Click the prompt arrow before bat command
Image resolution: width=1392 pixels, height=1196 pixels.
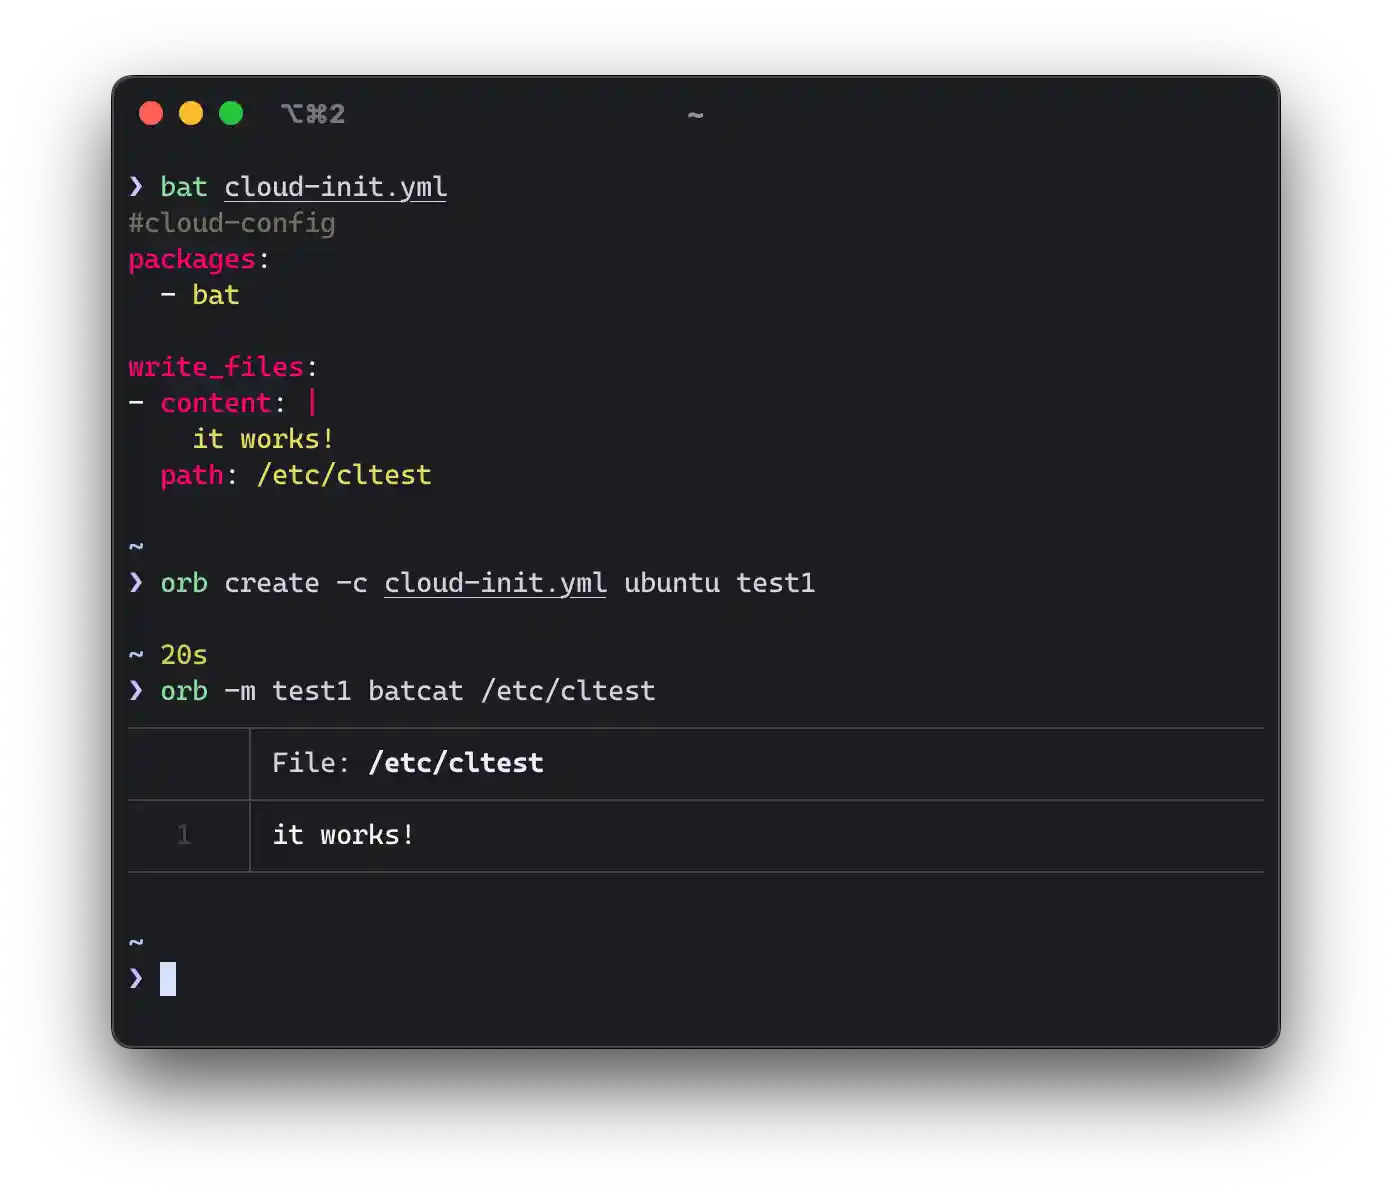[x=136, y=186]
